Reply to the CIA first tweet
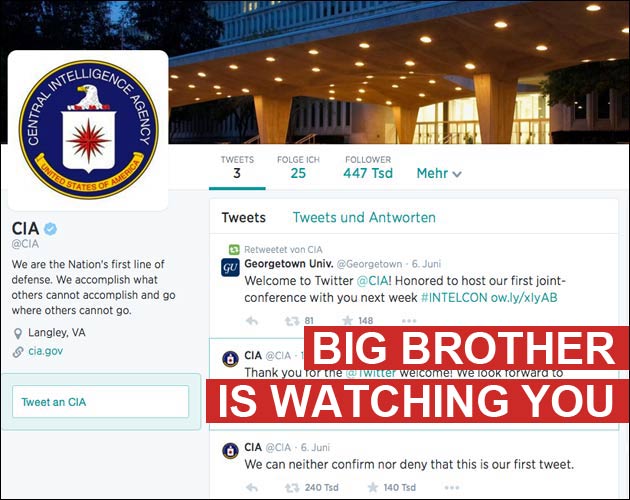630x500 pixels. point(252,488)
